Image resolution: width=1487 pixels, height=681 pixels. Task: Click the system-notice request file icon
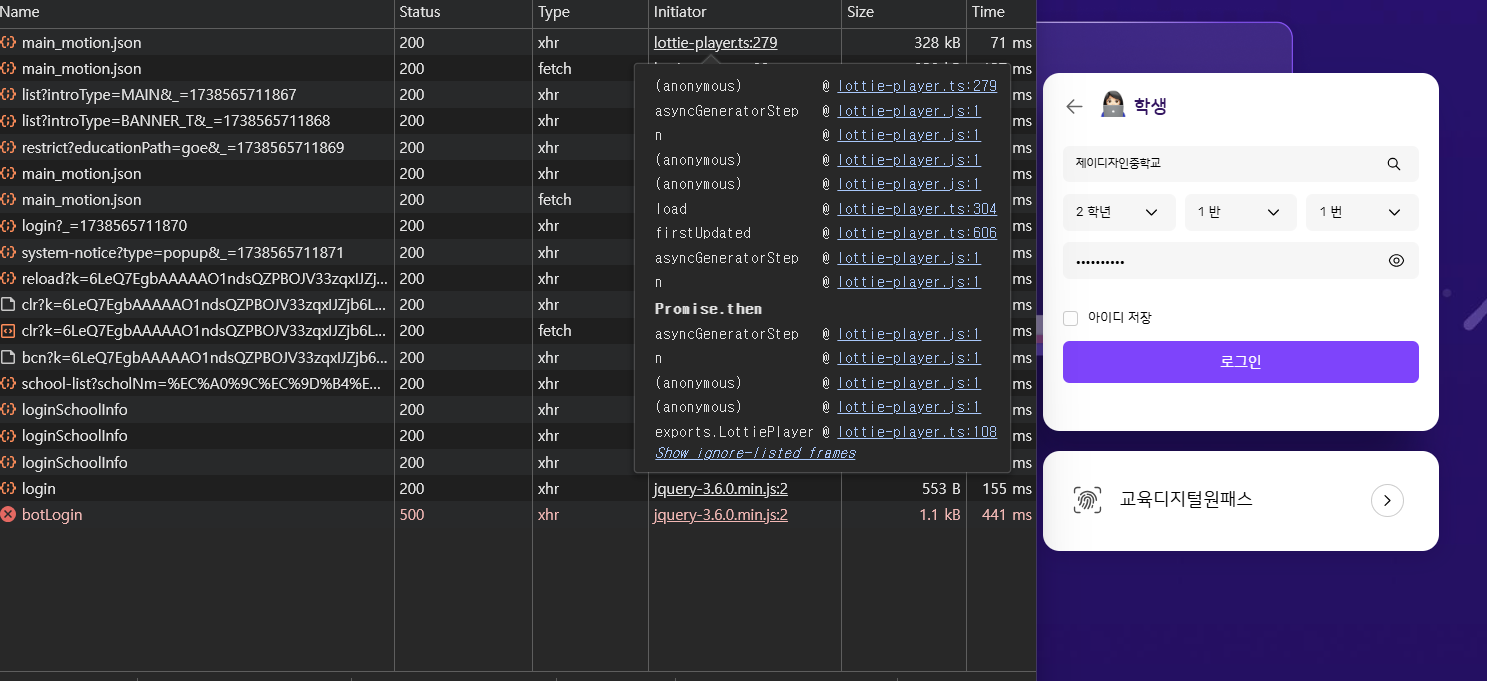9,253
